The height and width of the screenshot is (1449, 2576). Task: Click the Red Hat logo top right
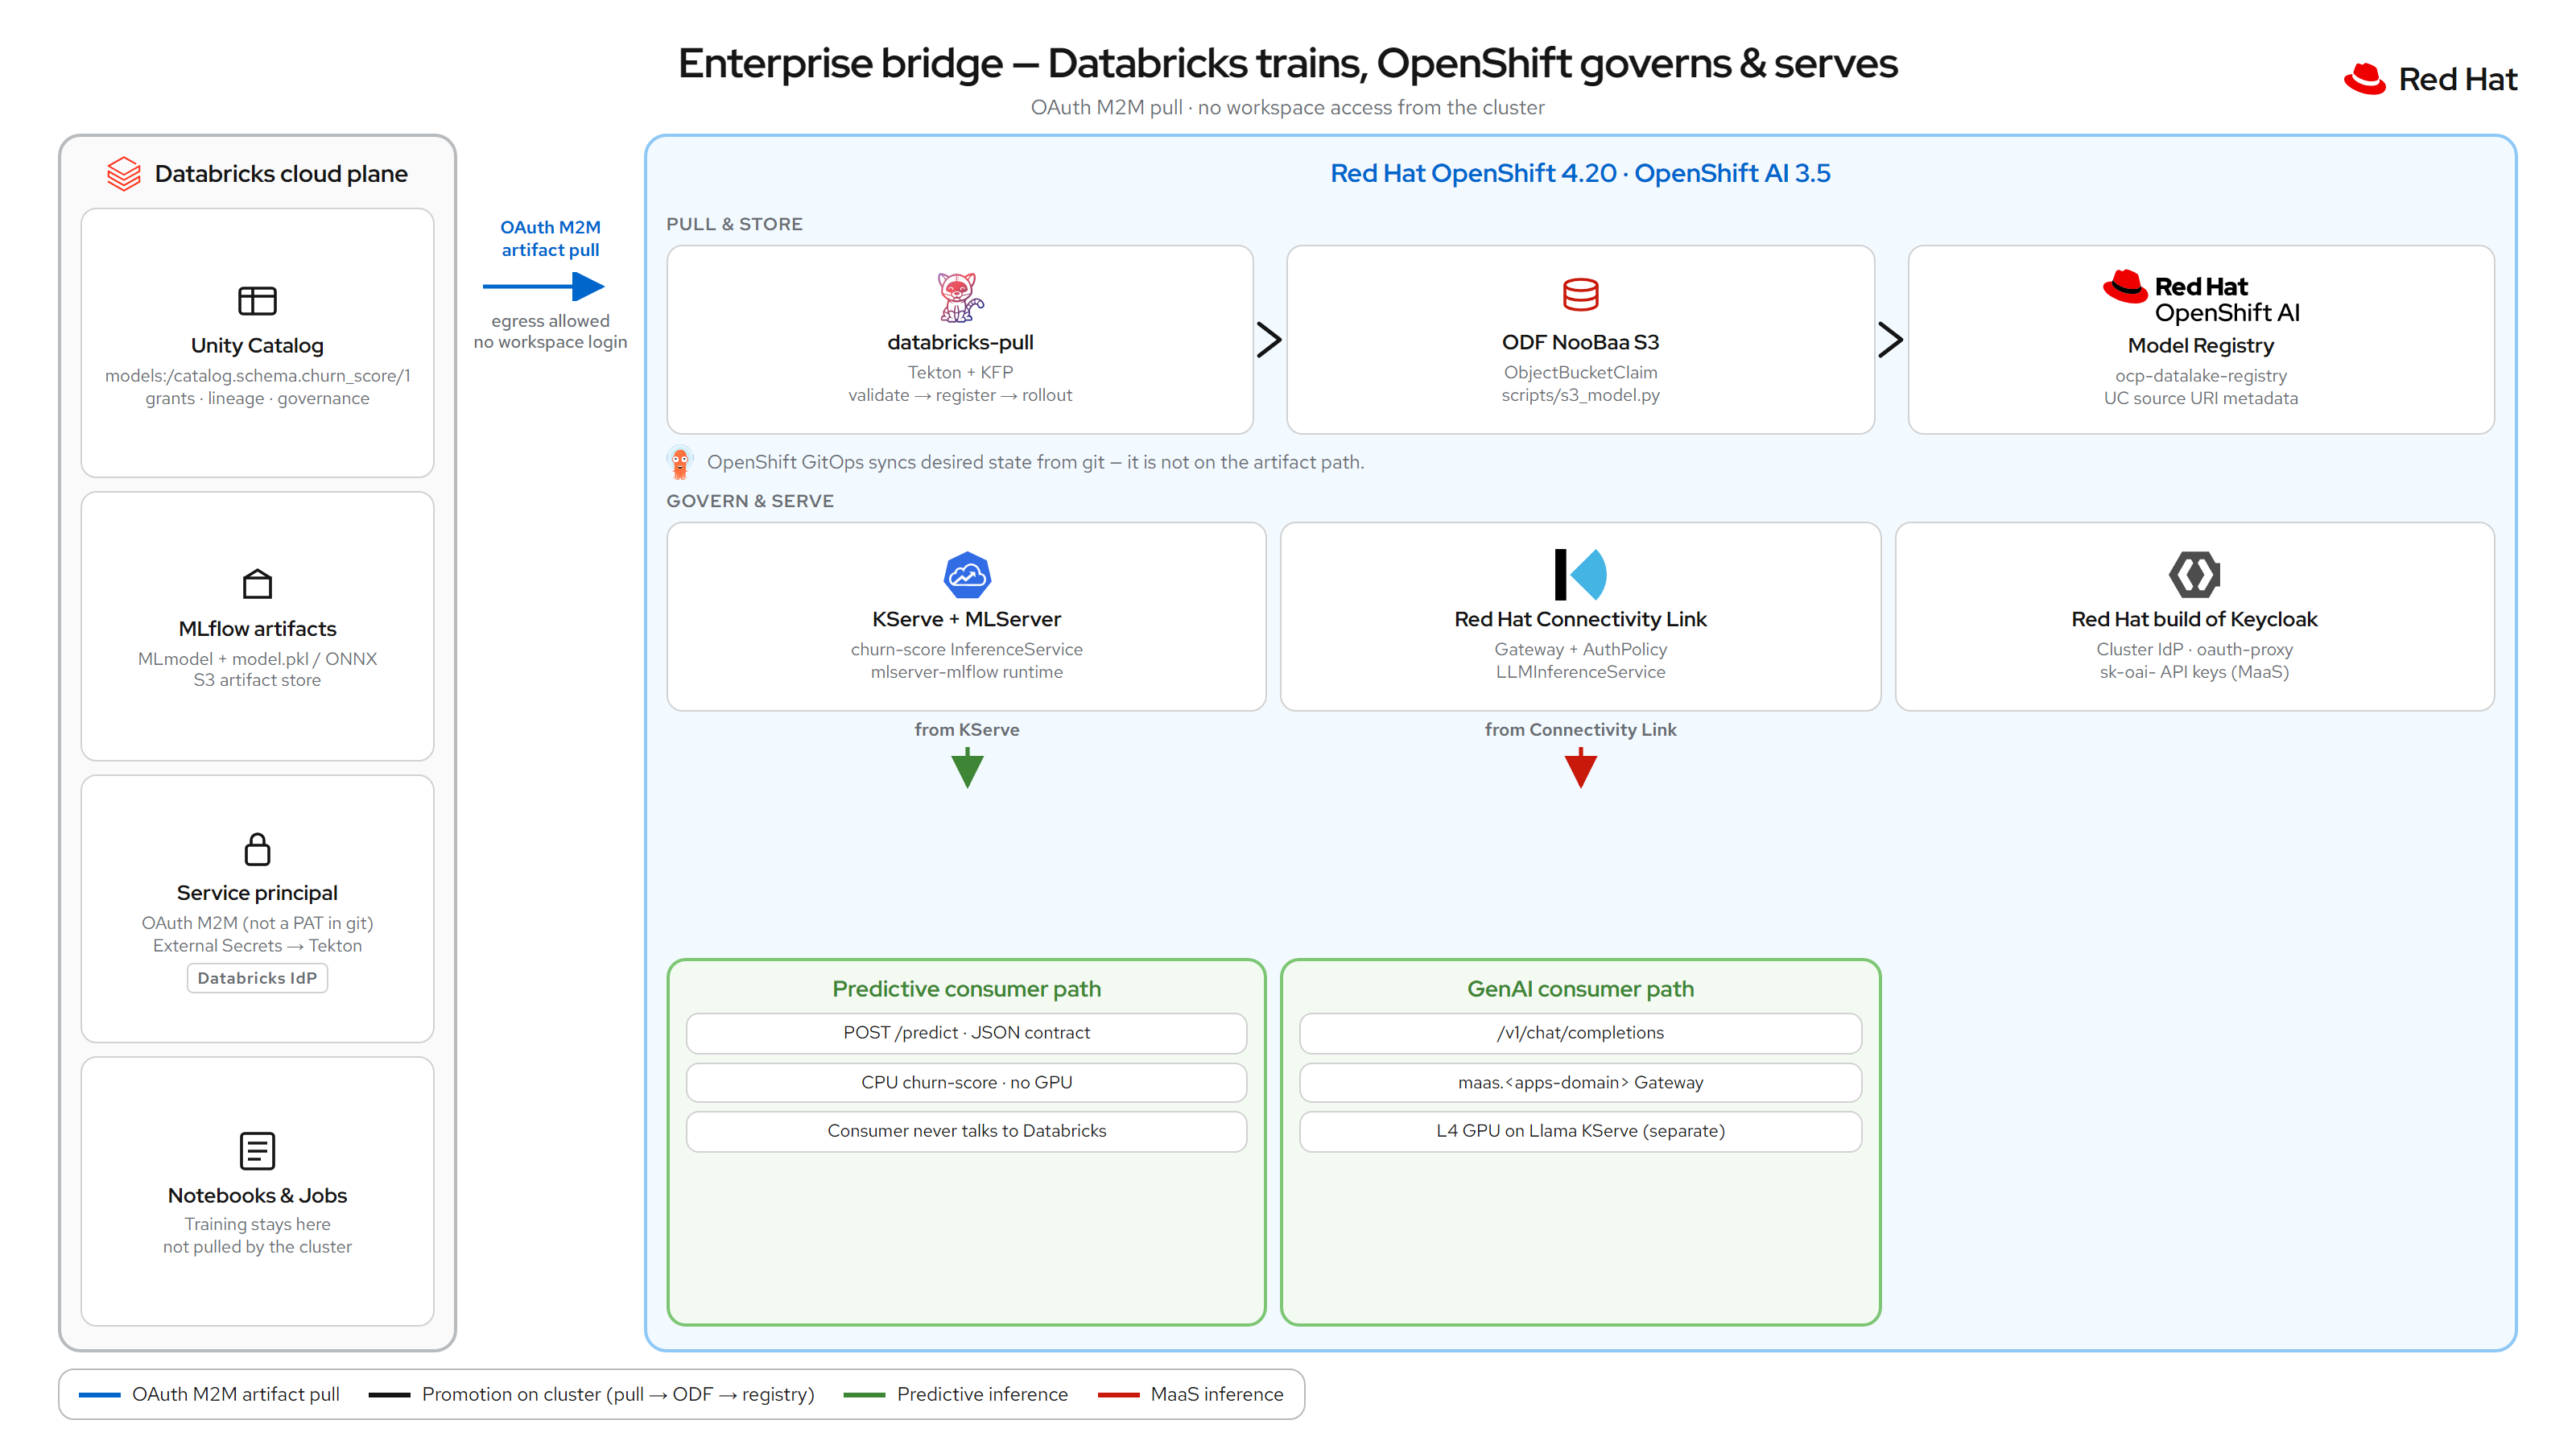tap(2430, 79)
